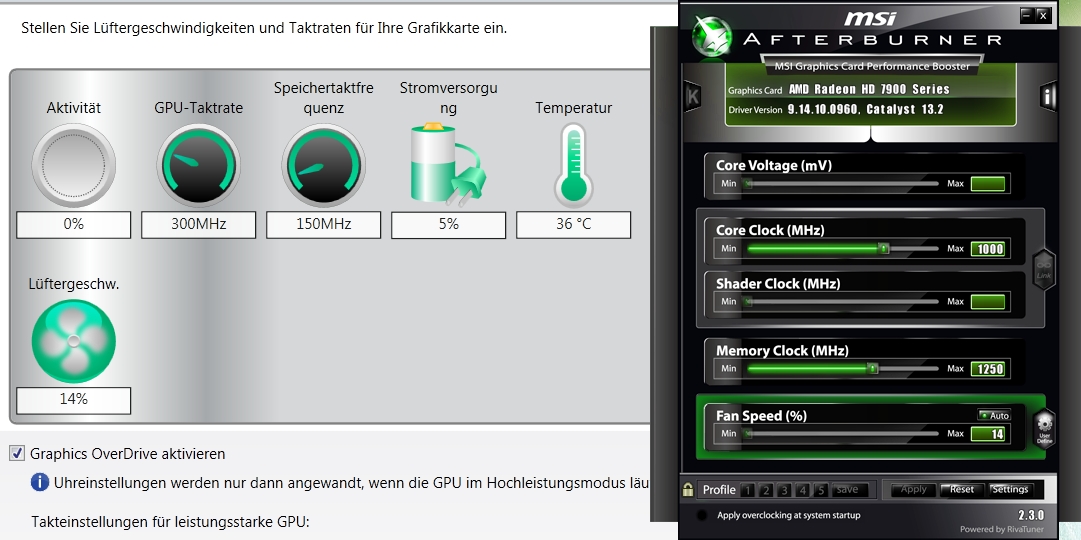
Task: Toggle Apply overclocking at system startup
Action: pyautogui.click(x=702, y=515)
